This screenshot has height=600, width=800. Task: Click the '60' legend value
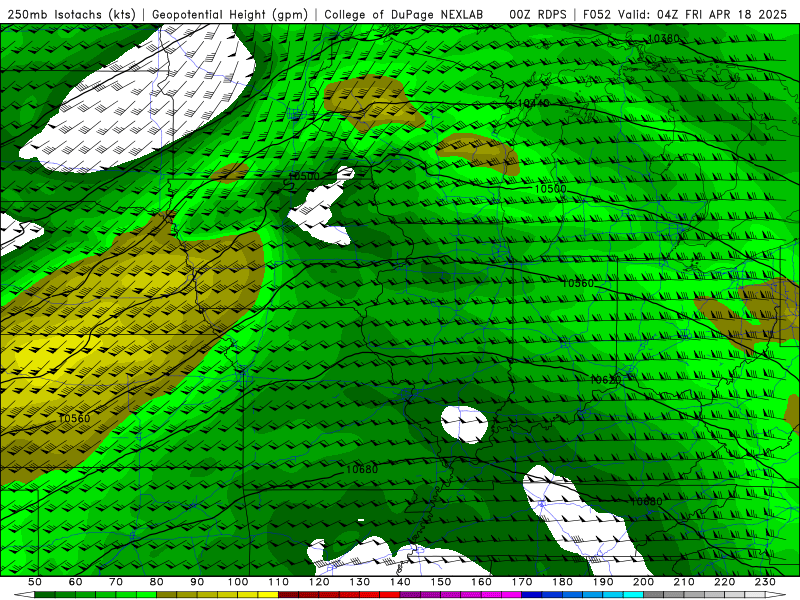tap(76, 582)
